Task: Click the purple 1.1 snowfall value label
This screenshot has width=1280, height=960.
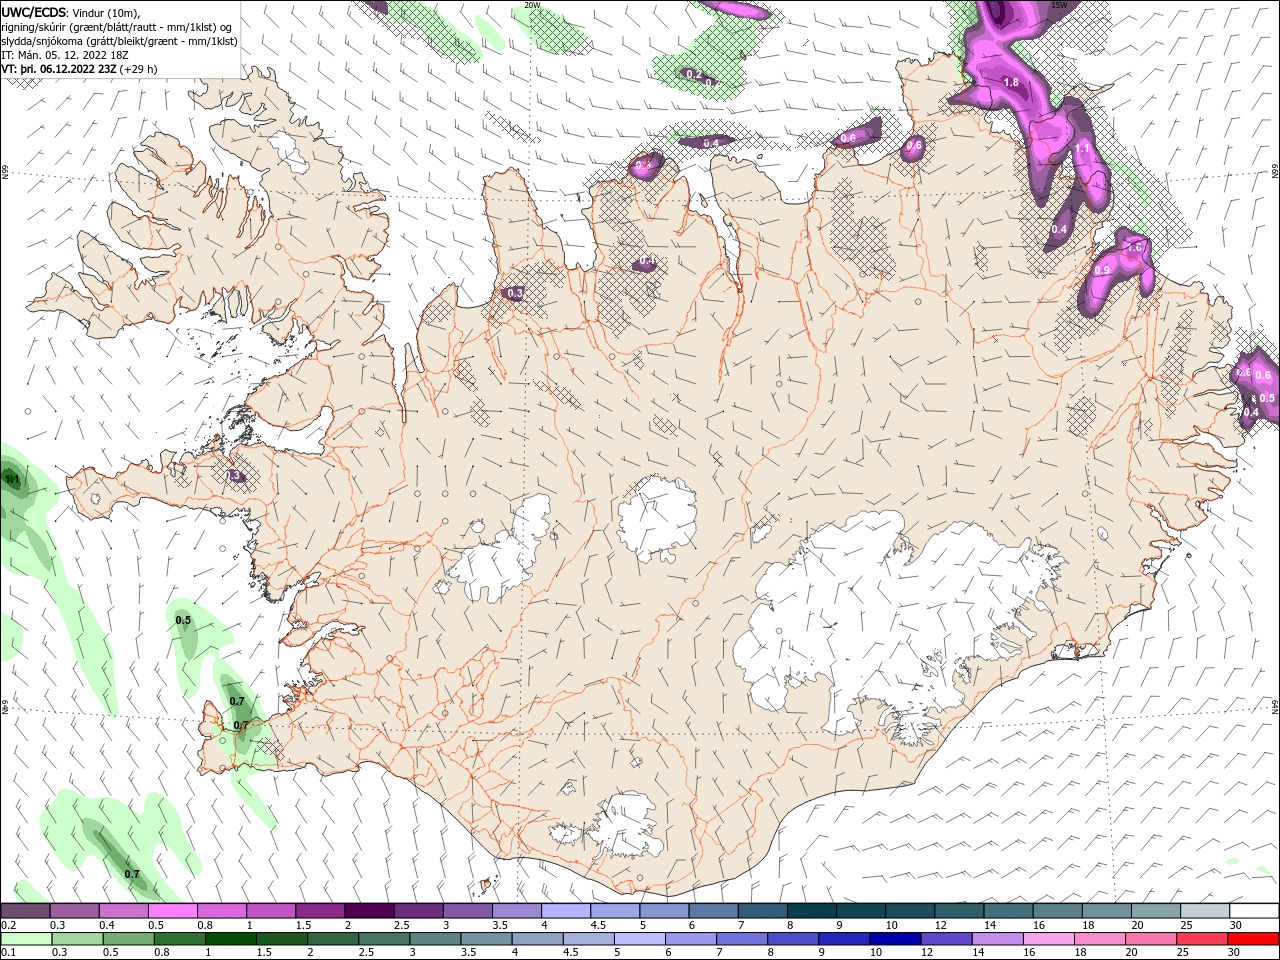Action: coord(1081,148)
